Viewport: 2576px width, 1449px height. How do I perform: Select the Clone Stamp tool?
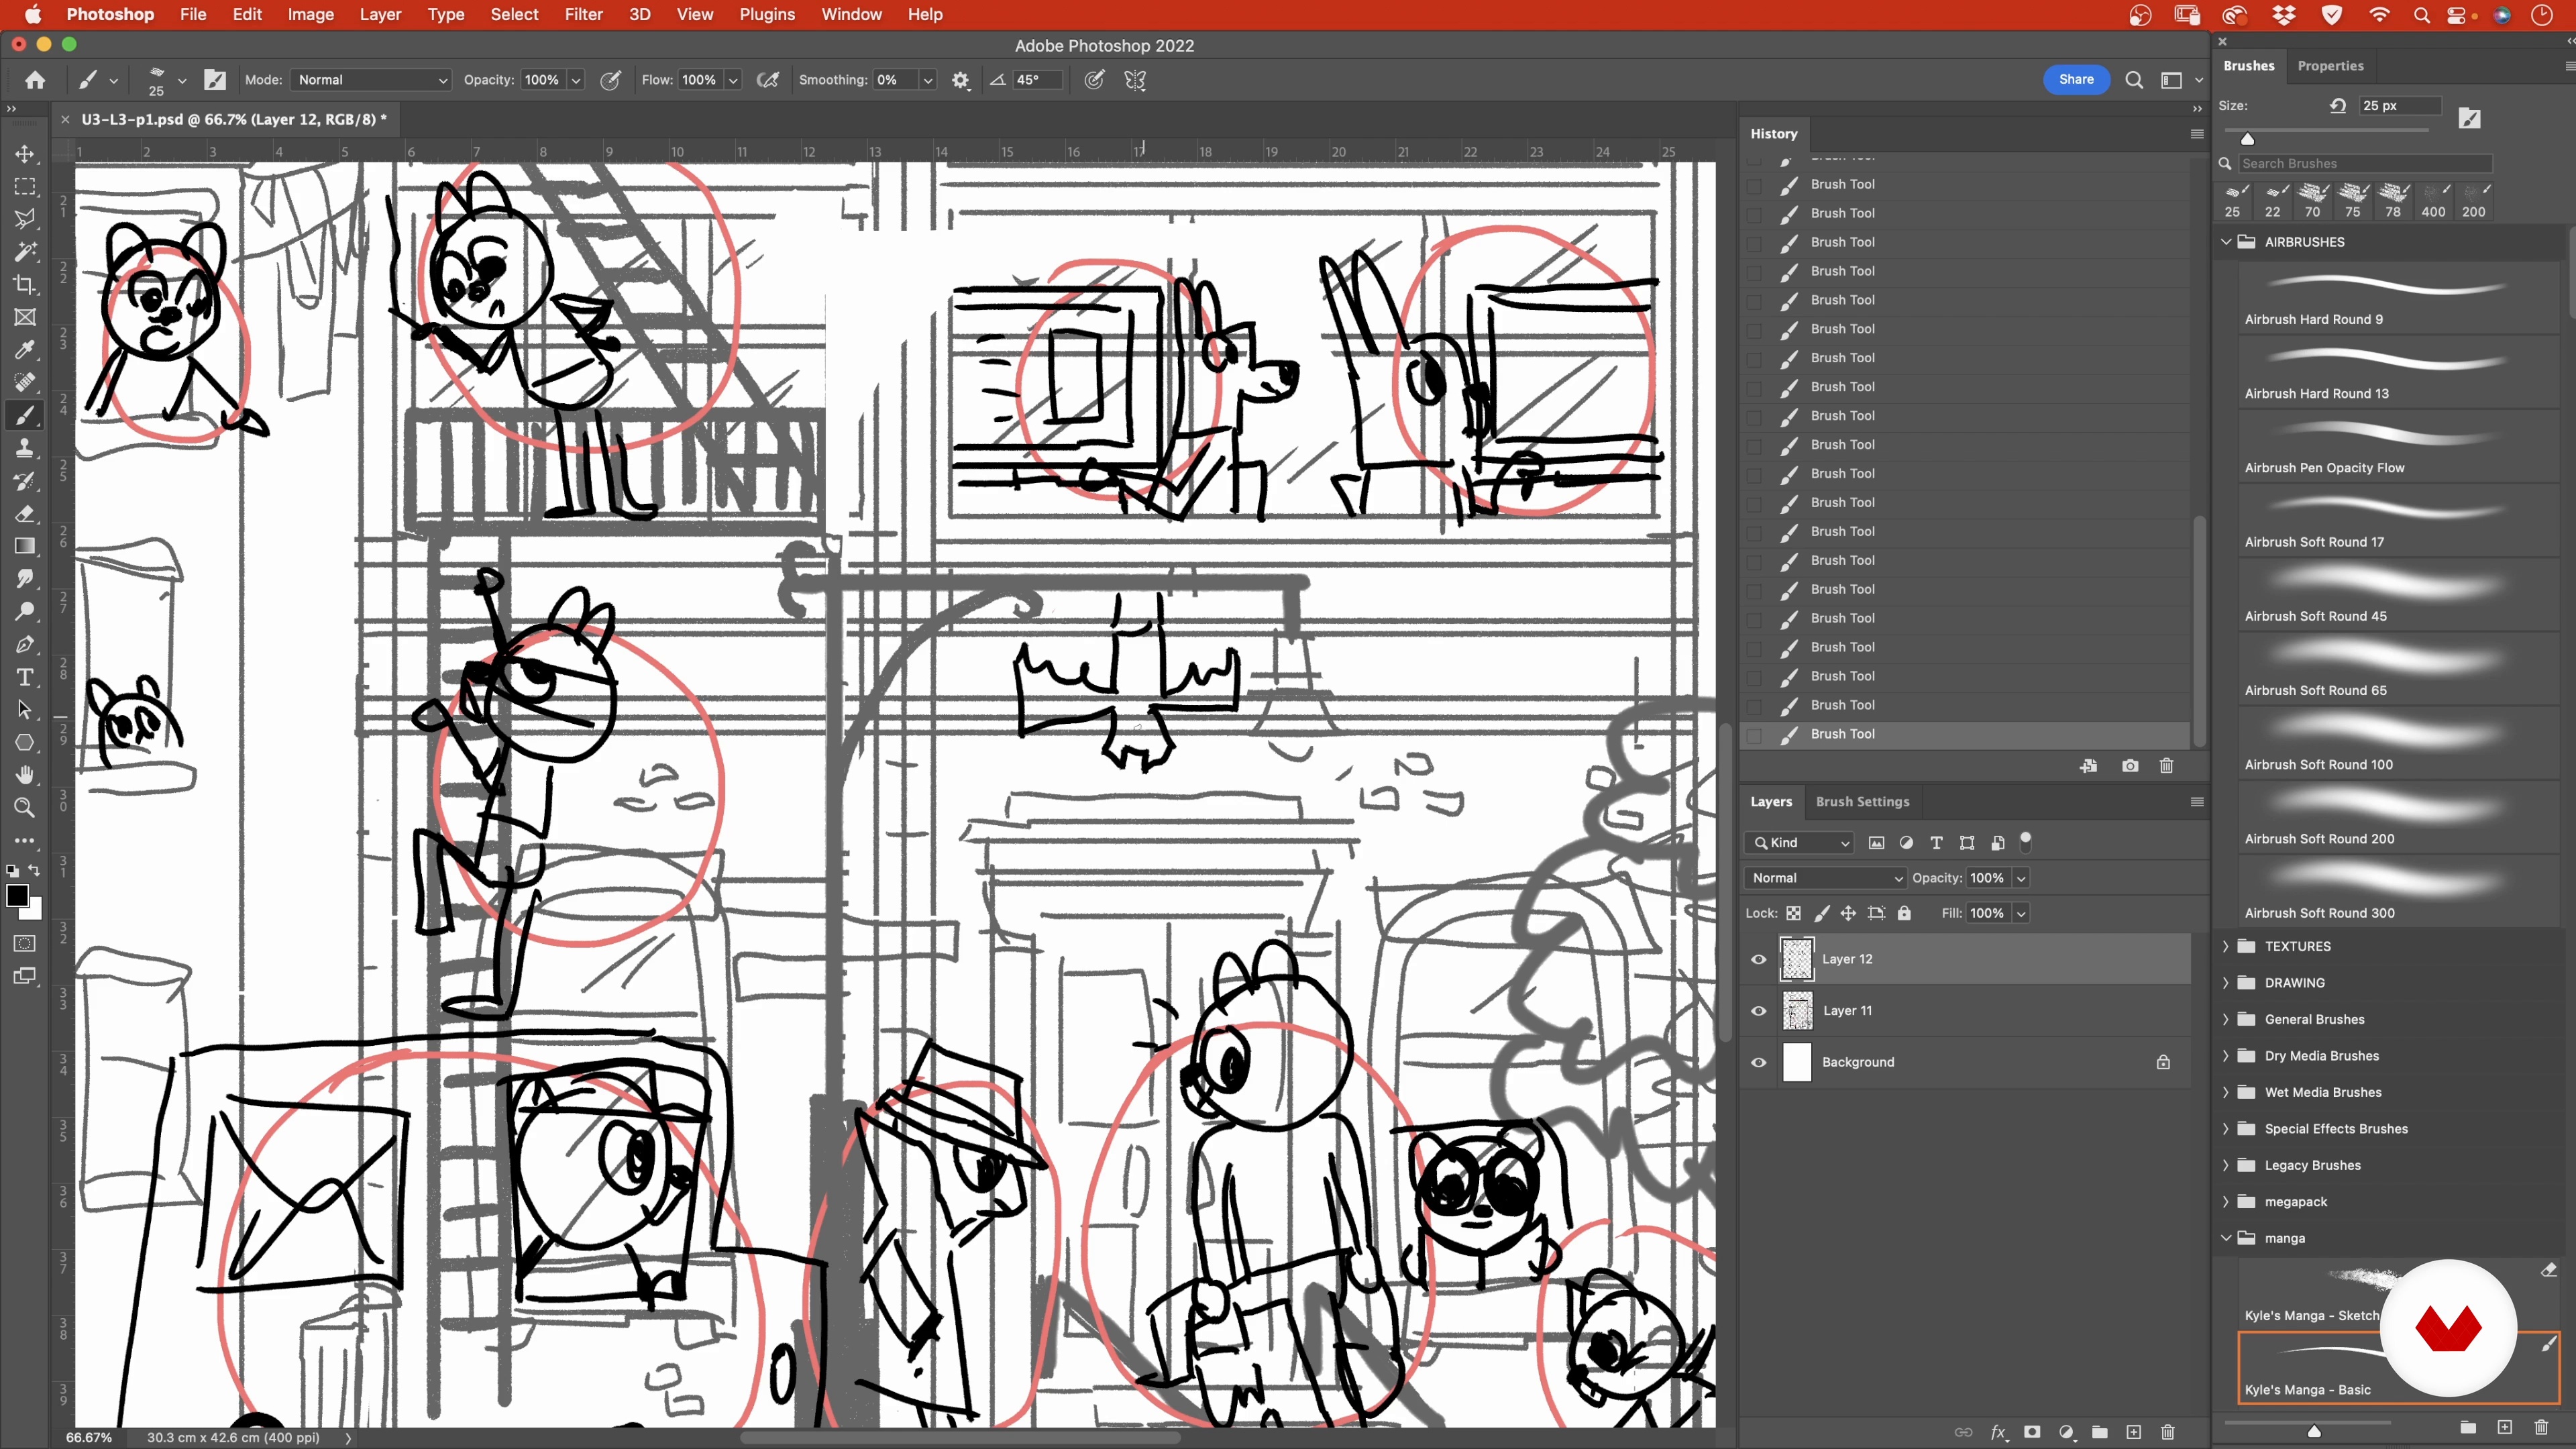click(x=25, y=448)
